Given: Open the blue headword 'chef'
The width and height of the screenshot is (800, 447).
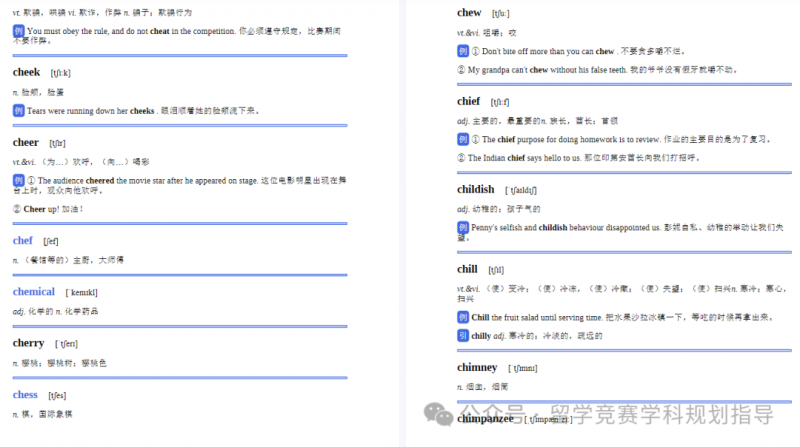Looking at the screenshot, I should click(x=22, y=240).
